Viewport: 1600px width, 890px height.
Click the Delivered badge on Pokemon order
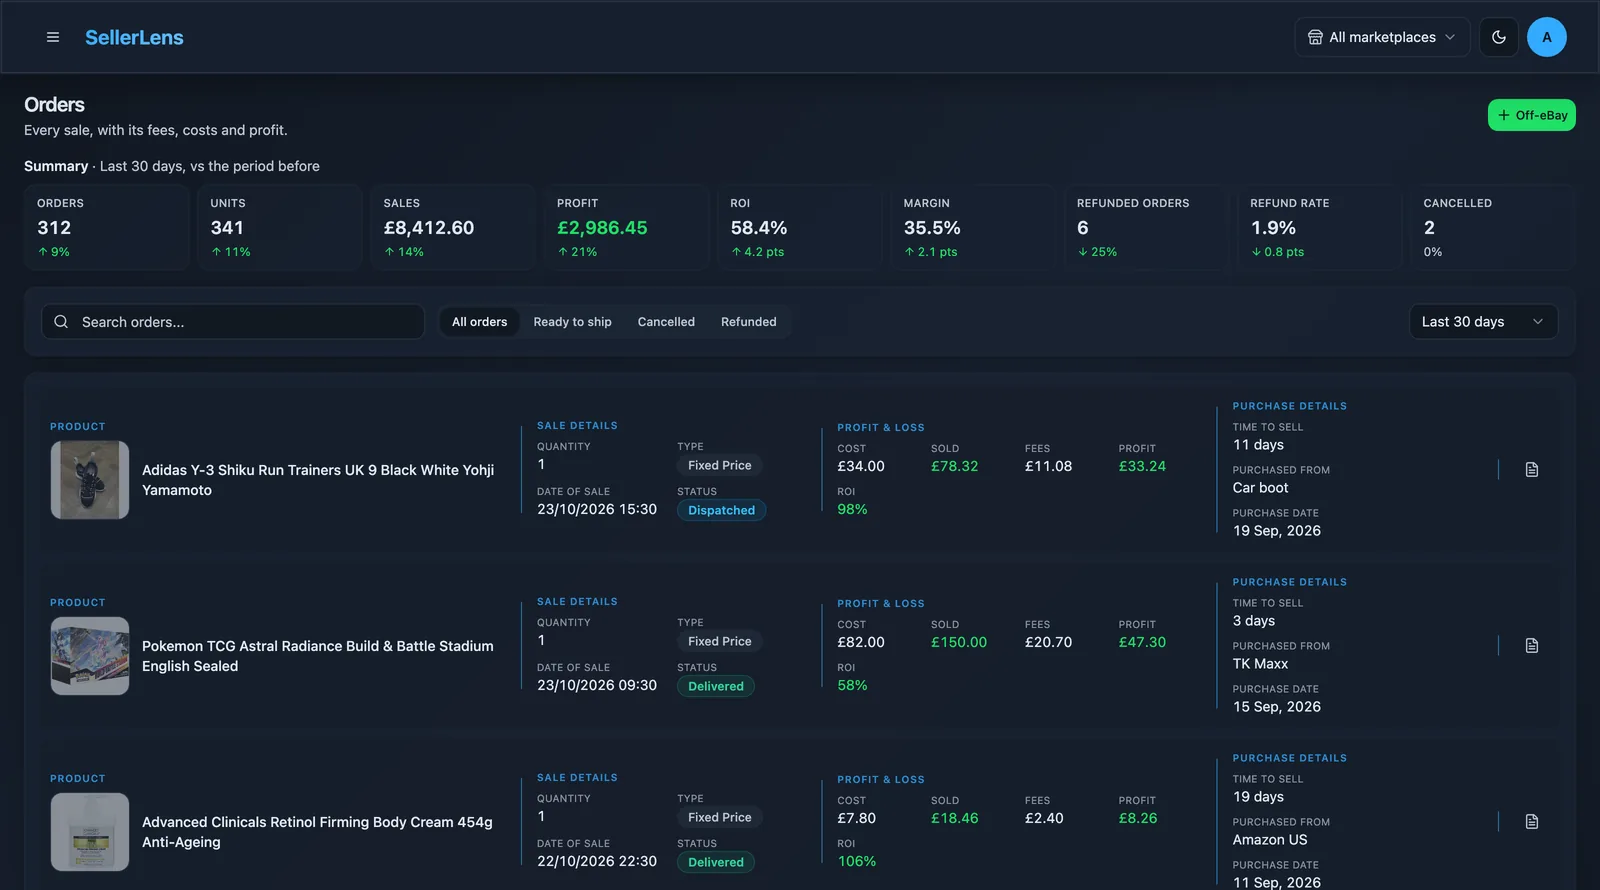(x=716, y=686)
